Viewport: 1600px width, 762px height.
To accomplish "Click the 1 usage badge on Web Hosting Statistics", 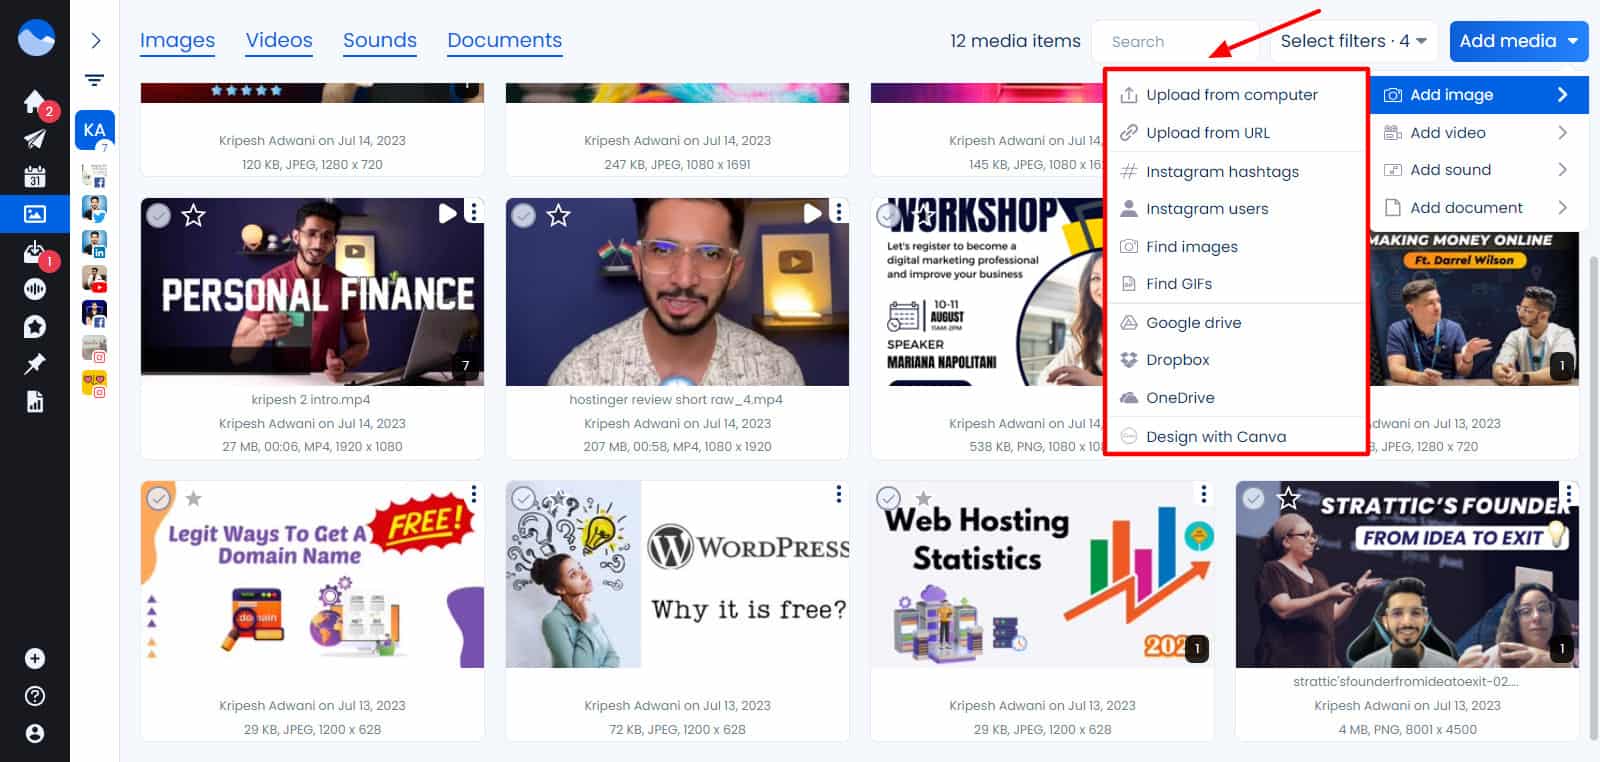I will tap(1196, 648).
